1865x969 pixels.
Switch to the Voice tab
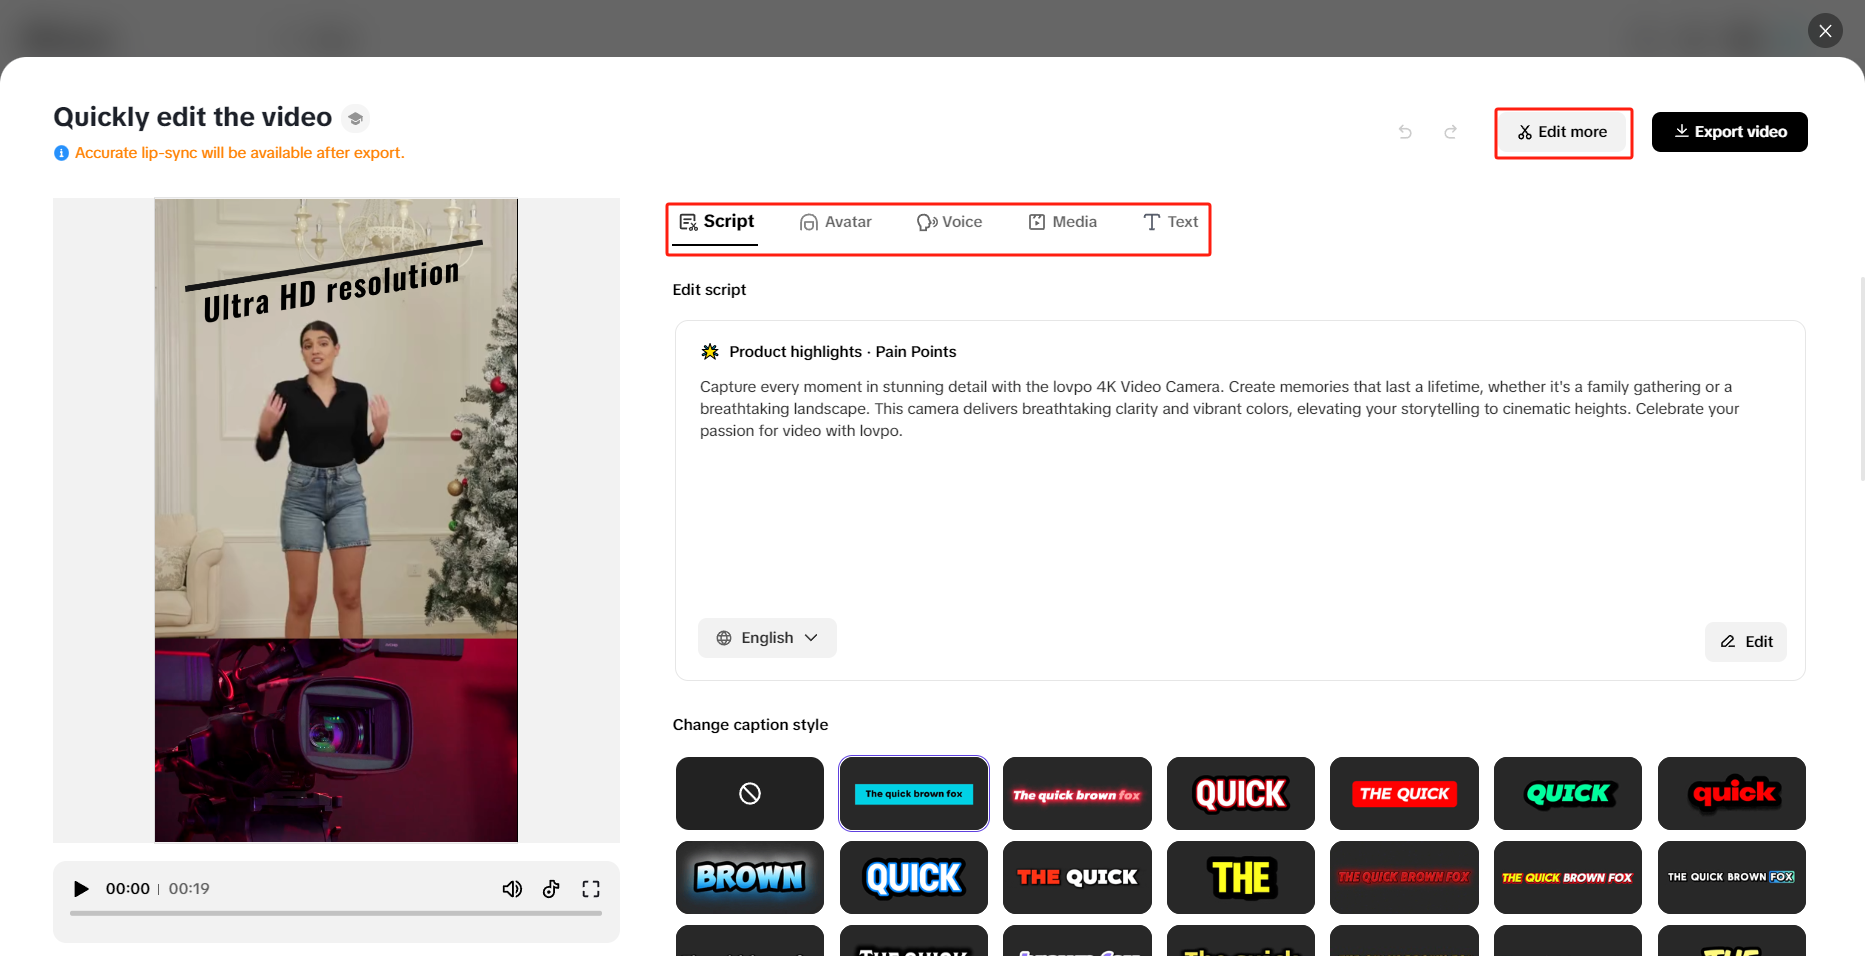pos(949,221)
